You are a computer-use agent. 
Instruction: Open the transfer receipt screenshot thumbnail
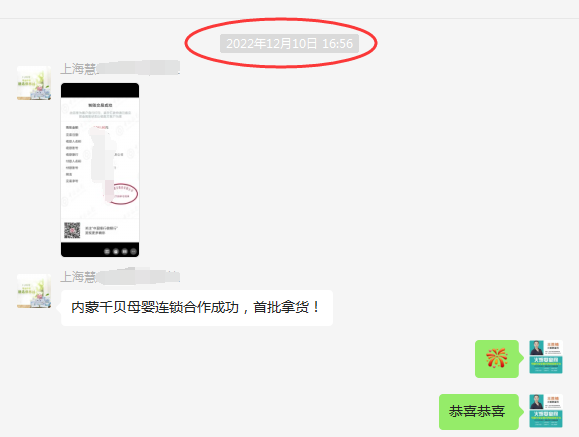[x=100, y=170]
